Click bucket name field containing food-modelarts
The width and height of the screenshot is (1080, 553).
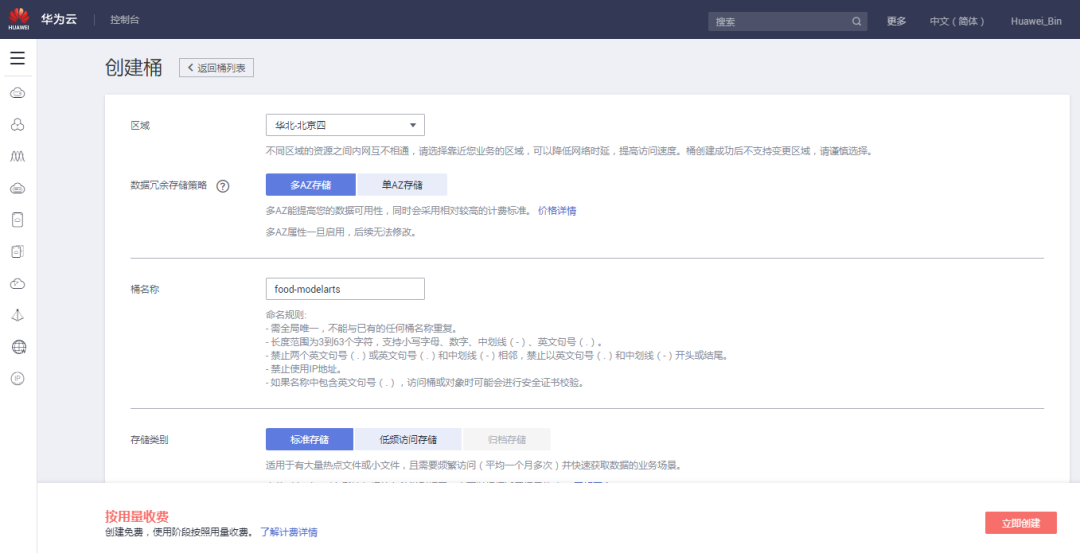[x=345, y=289]
